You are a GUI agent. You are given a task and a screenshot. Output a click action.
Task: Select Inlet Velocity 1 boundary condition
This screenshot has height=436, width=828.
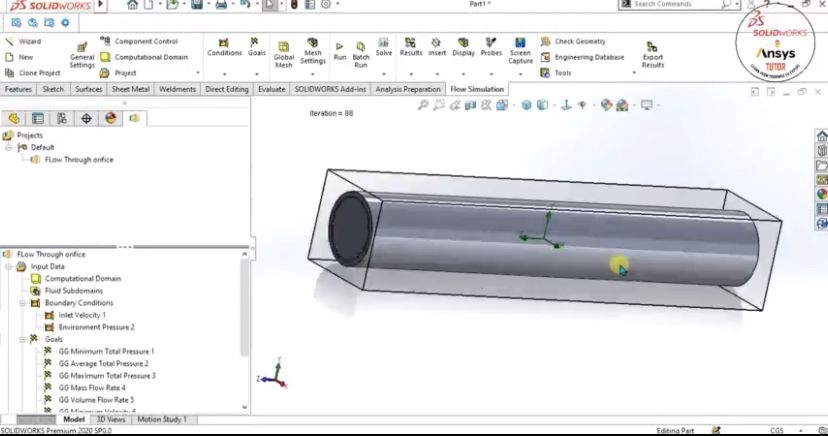pyautogui.click(x=82, y=315)
